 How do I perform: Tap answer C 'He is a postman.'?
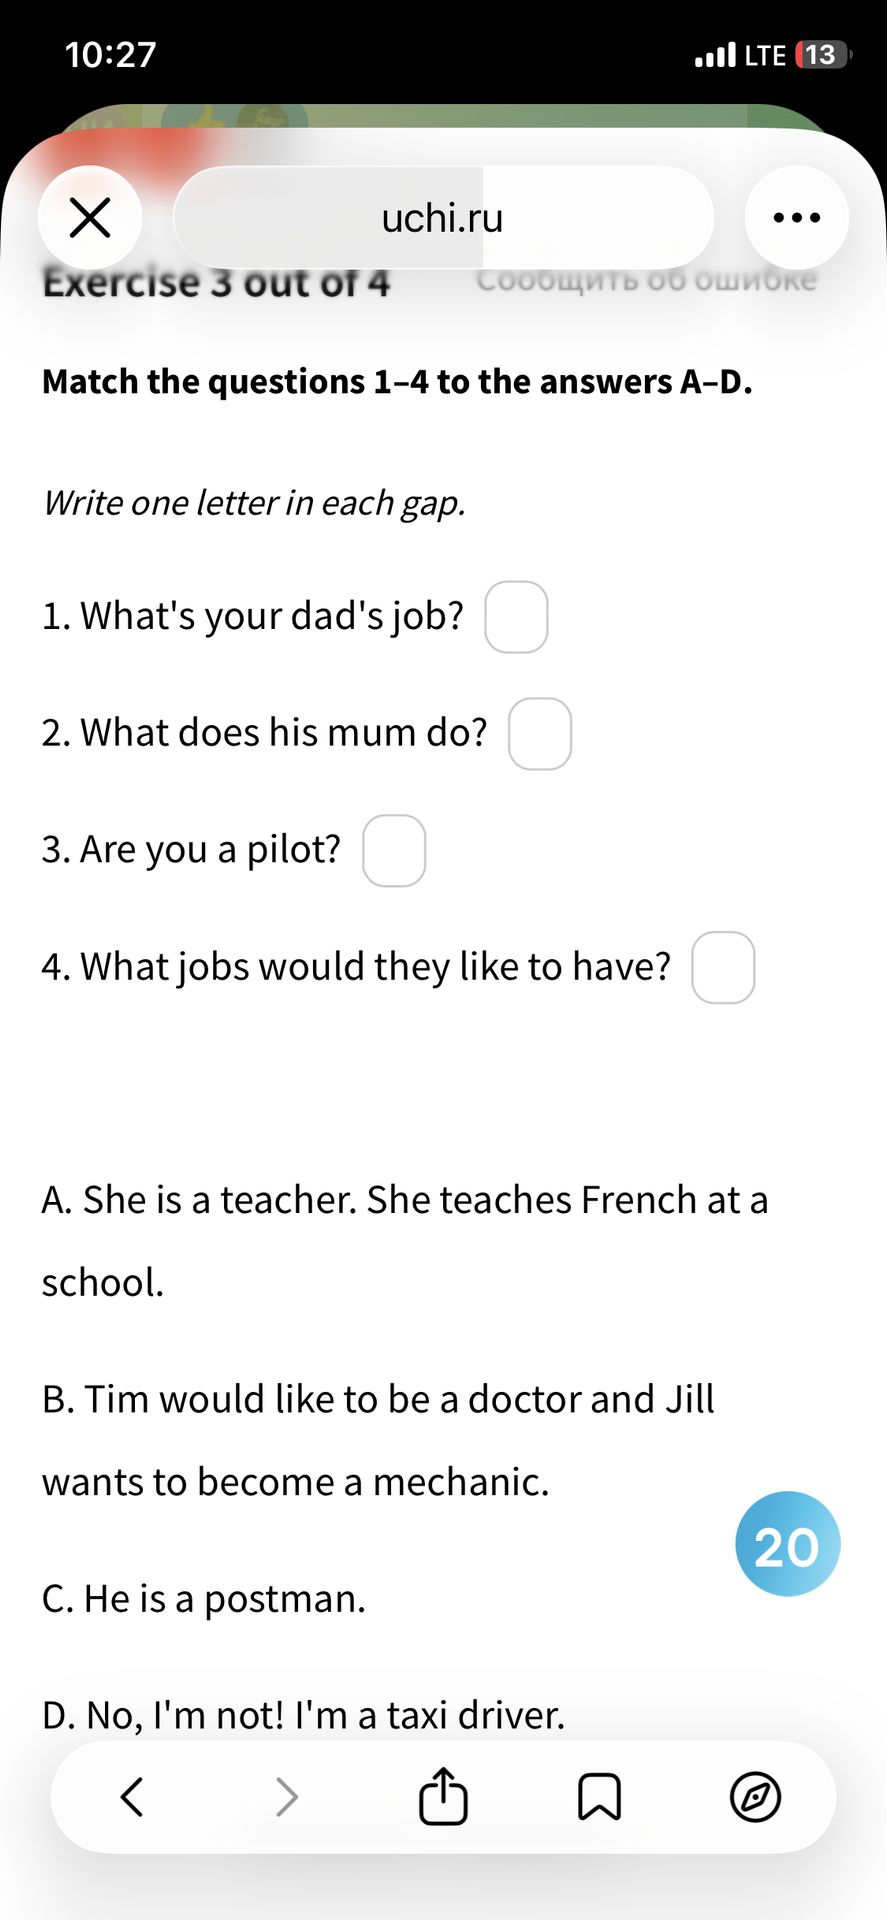point(204,1599)
